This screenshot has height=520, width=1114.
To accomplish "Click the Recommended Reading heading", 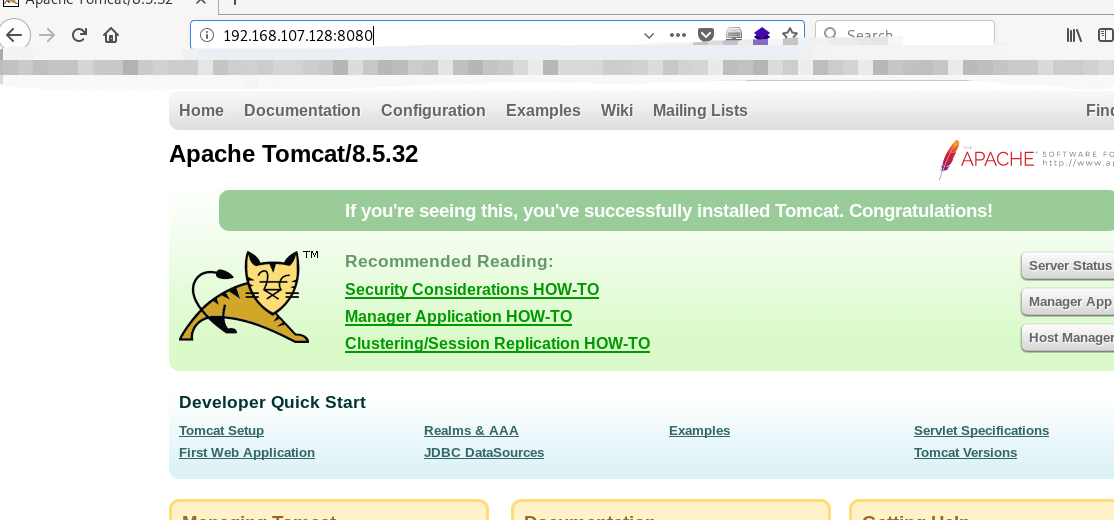I will point(449,261).
